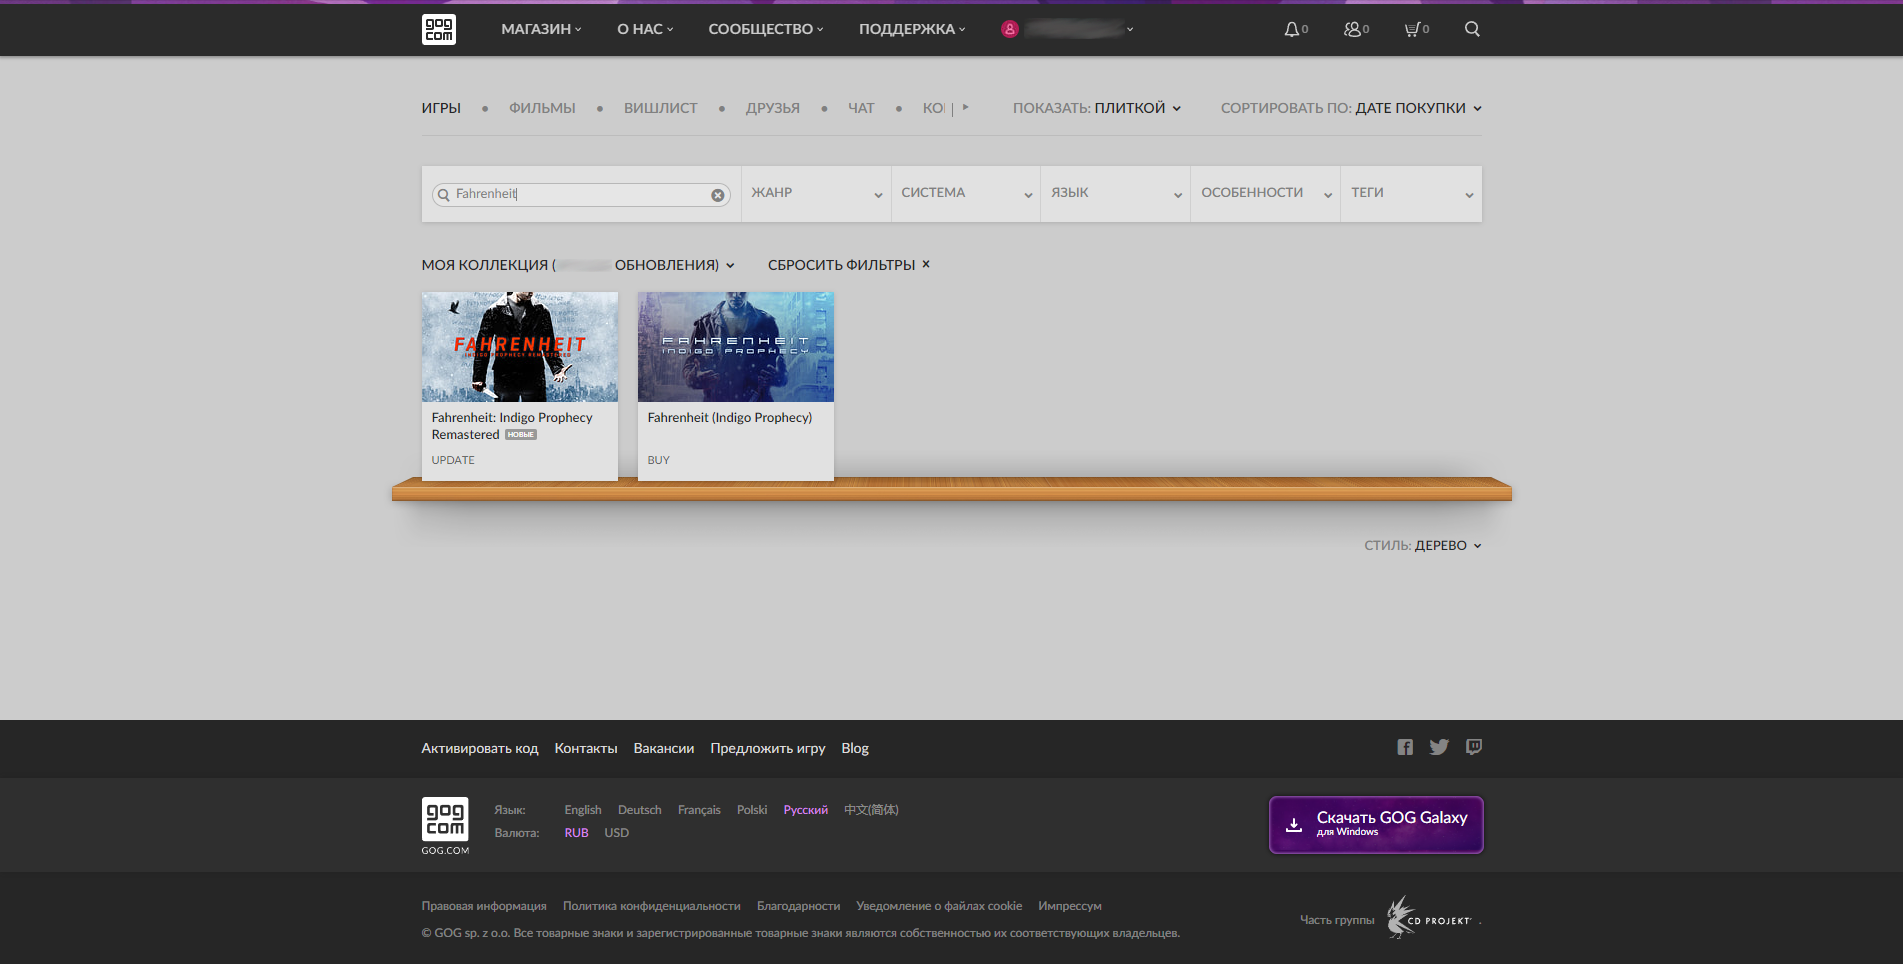Switch site language to Deutsch

(640, 810)
